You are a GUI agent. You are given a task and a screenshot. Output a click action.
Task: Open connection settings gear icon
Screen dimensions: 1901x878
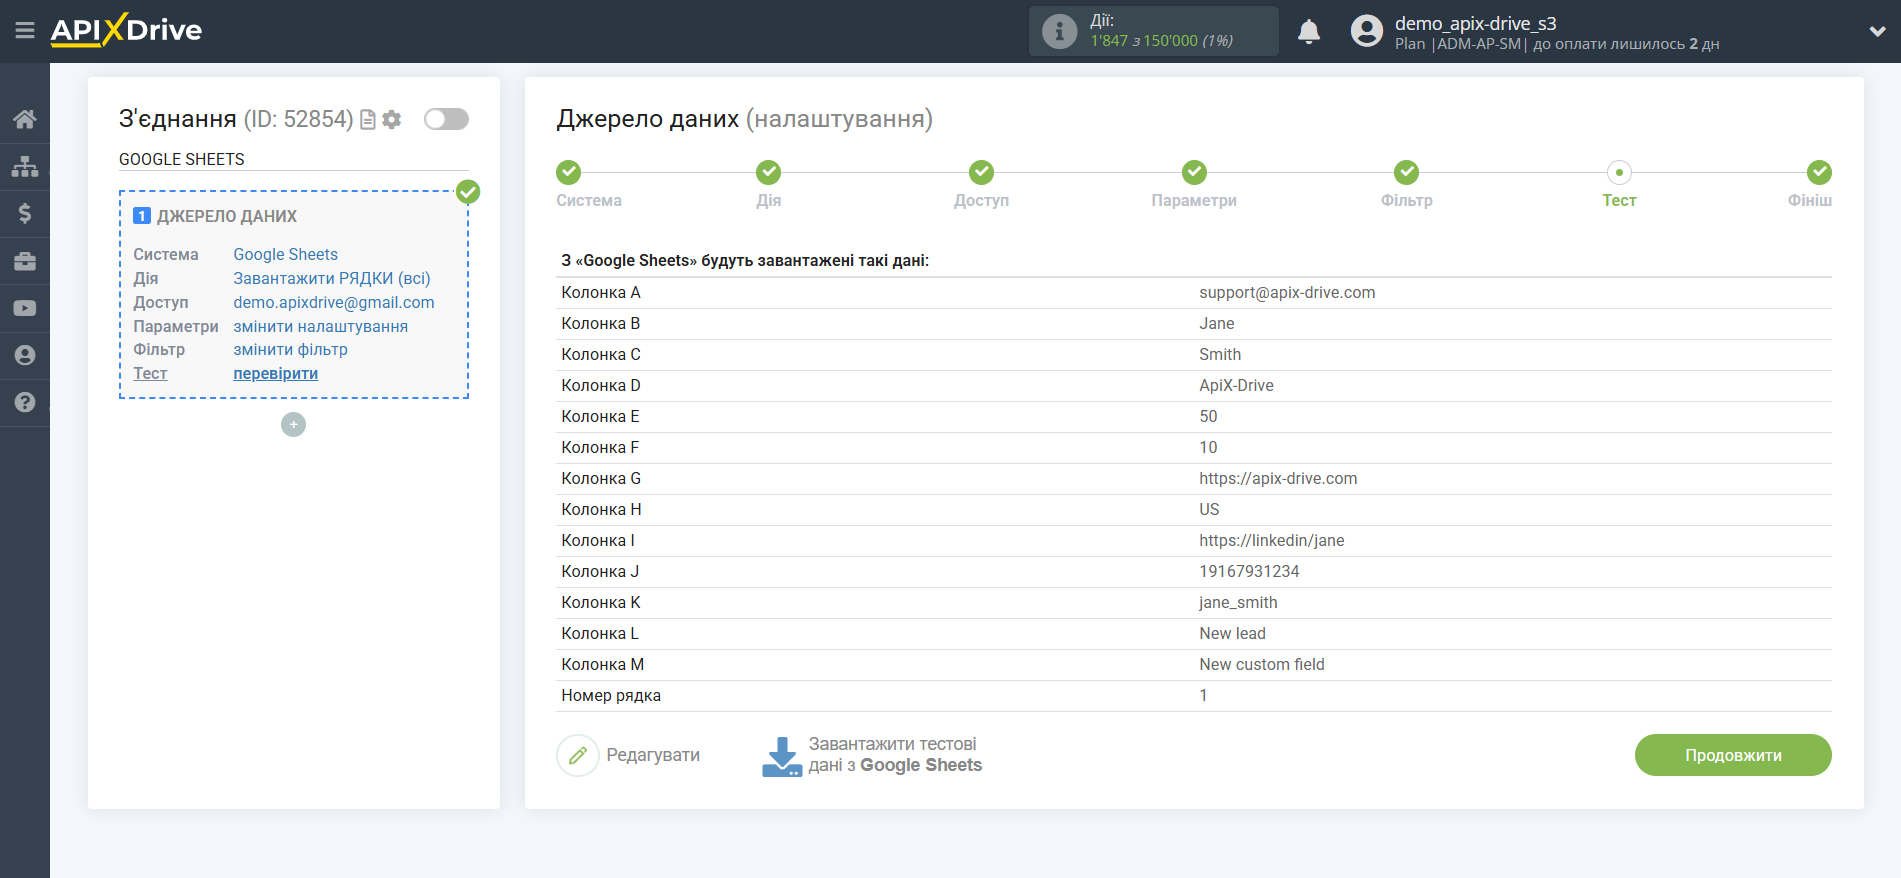click(392, 120)
